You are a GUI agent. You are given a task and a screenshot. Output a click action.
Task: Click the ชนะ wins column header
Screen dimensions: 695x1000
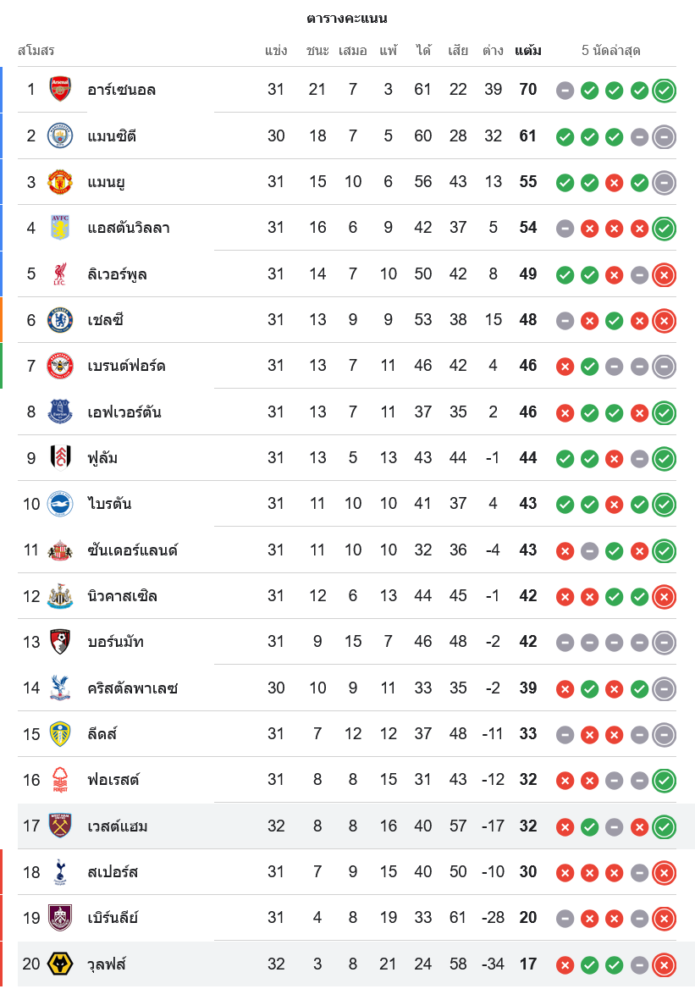318,50
